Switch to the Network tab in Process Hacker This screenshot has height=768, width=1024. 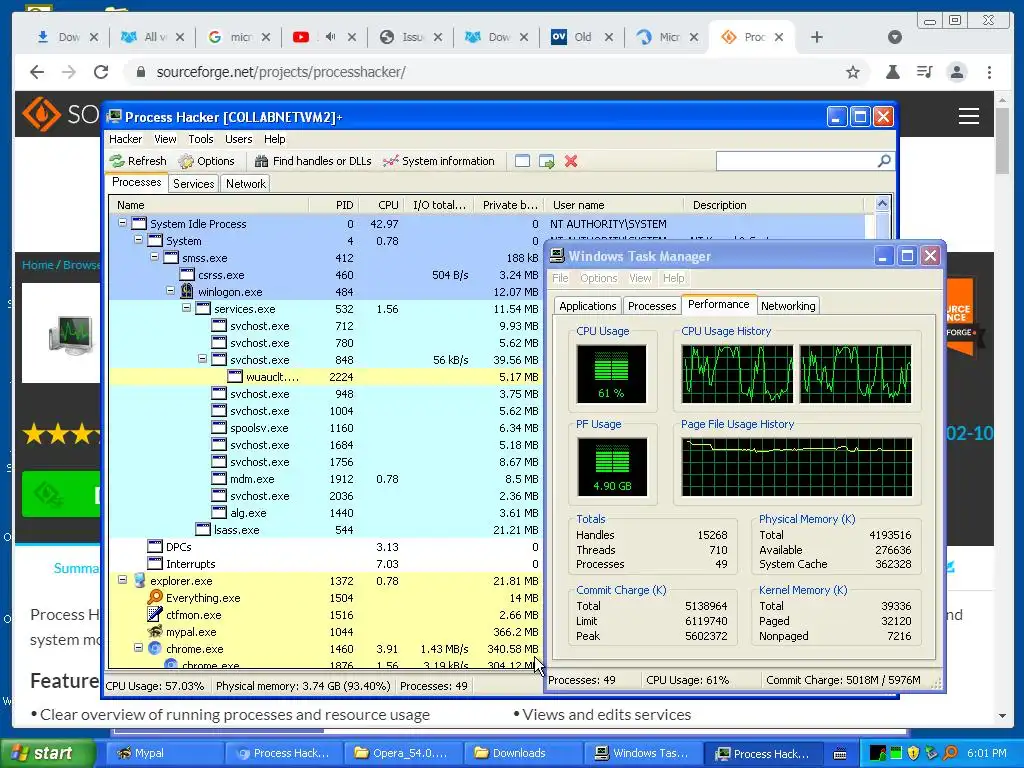pos(246,184)
